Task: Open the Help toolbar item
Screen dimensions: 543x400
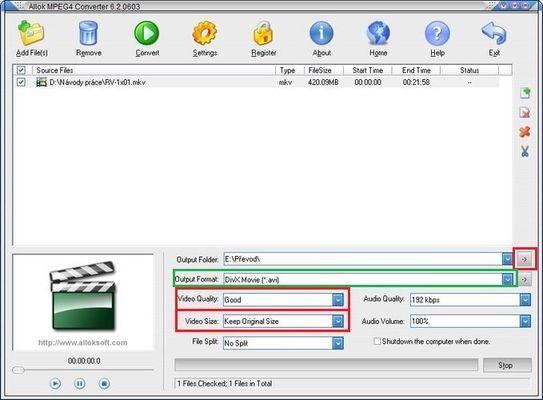Action: (x=437, y=38)
